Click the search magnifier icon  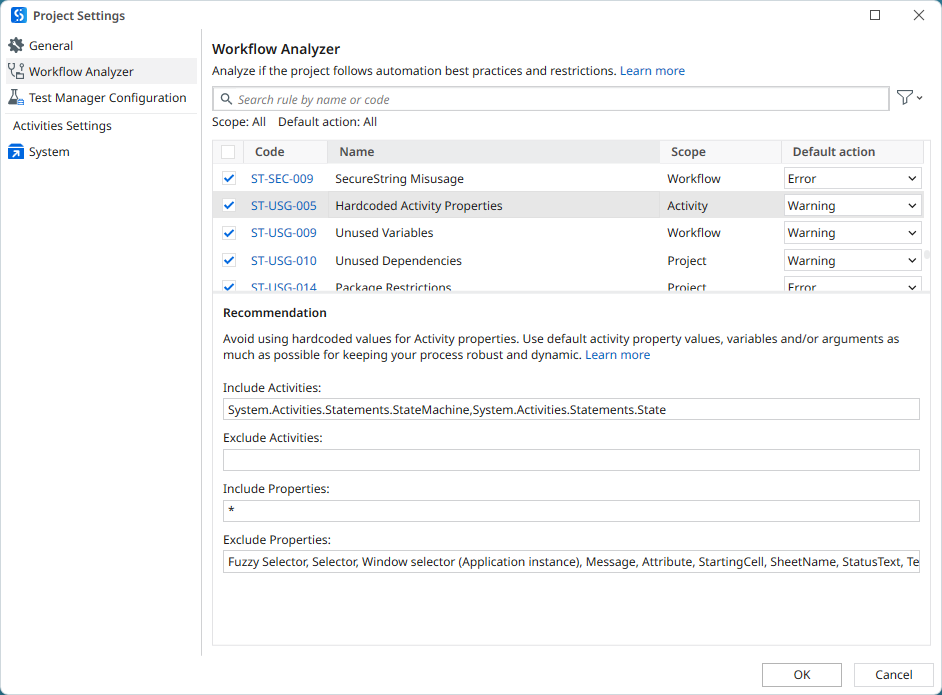tap(227, 100)
